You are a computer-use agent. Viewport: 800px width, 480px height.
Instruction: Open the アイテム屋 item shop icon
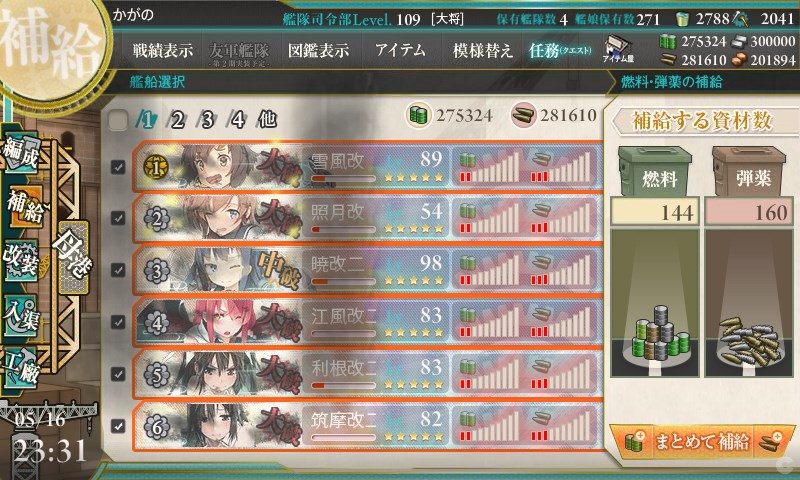pos(618,49)
